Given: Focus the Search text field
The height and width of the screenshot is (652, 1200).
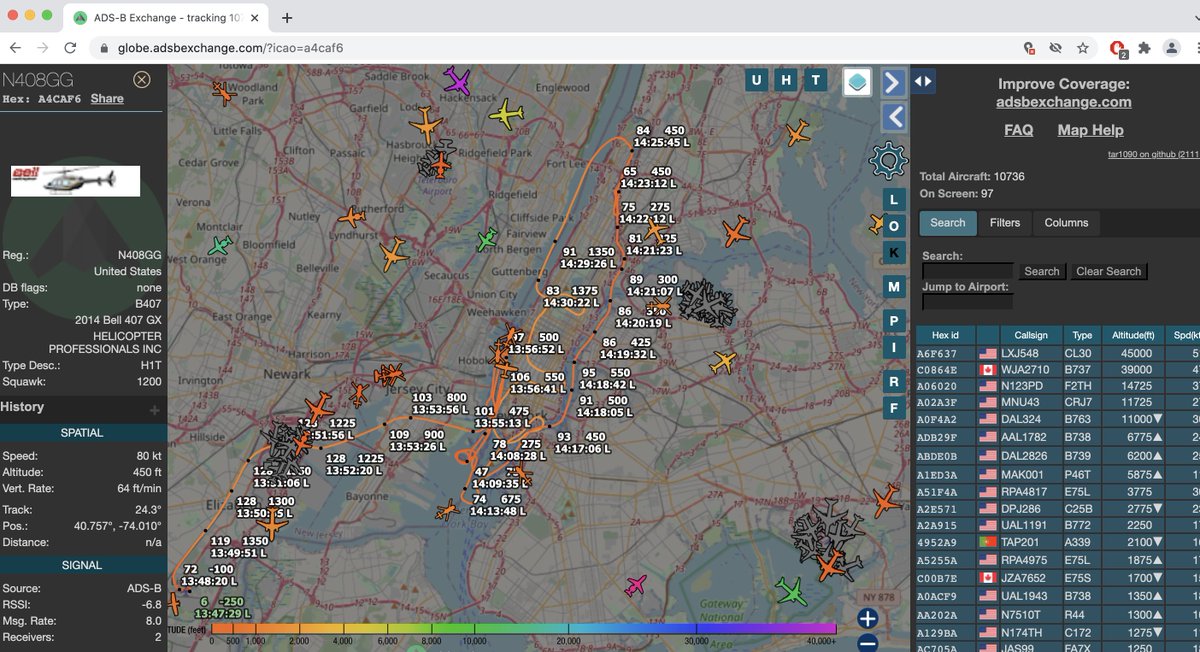Looking at the screenshot, I should click(x=967, y=271).
